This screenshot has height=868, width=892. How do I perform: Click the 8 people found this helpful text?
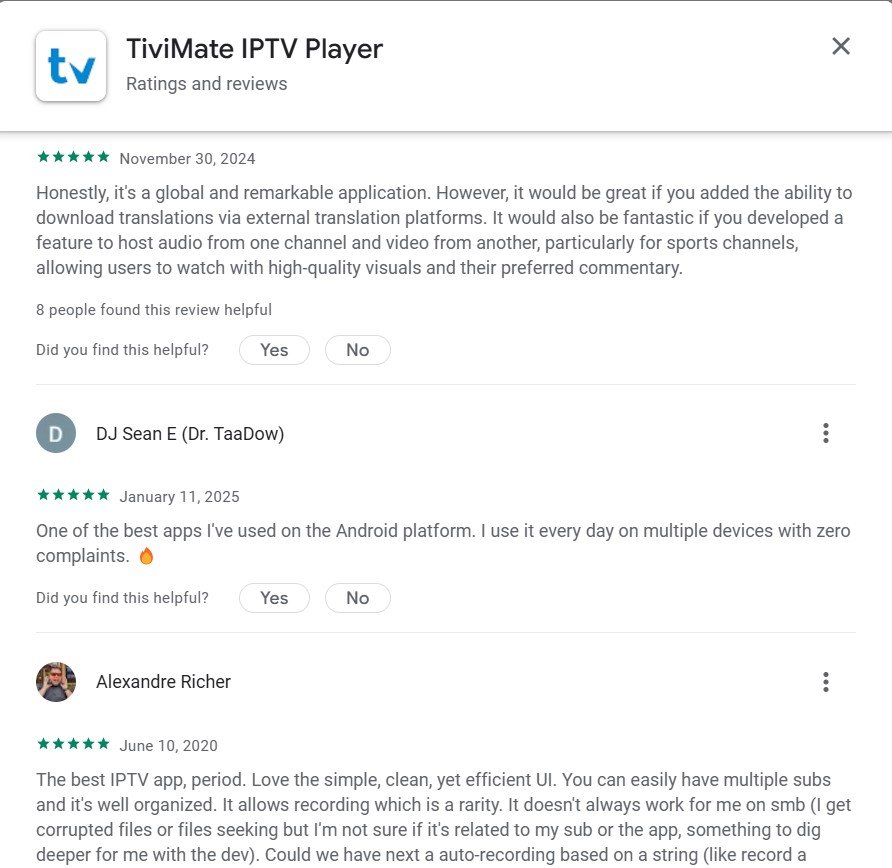(x=154, y=309)
